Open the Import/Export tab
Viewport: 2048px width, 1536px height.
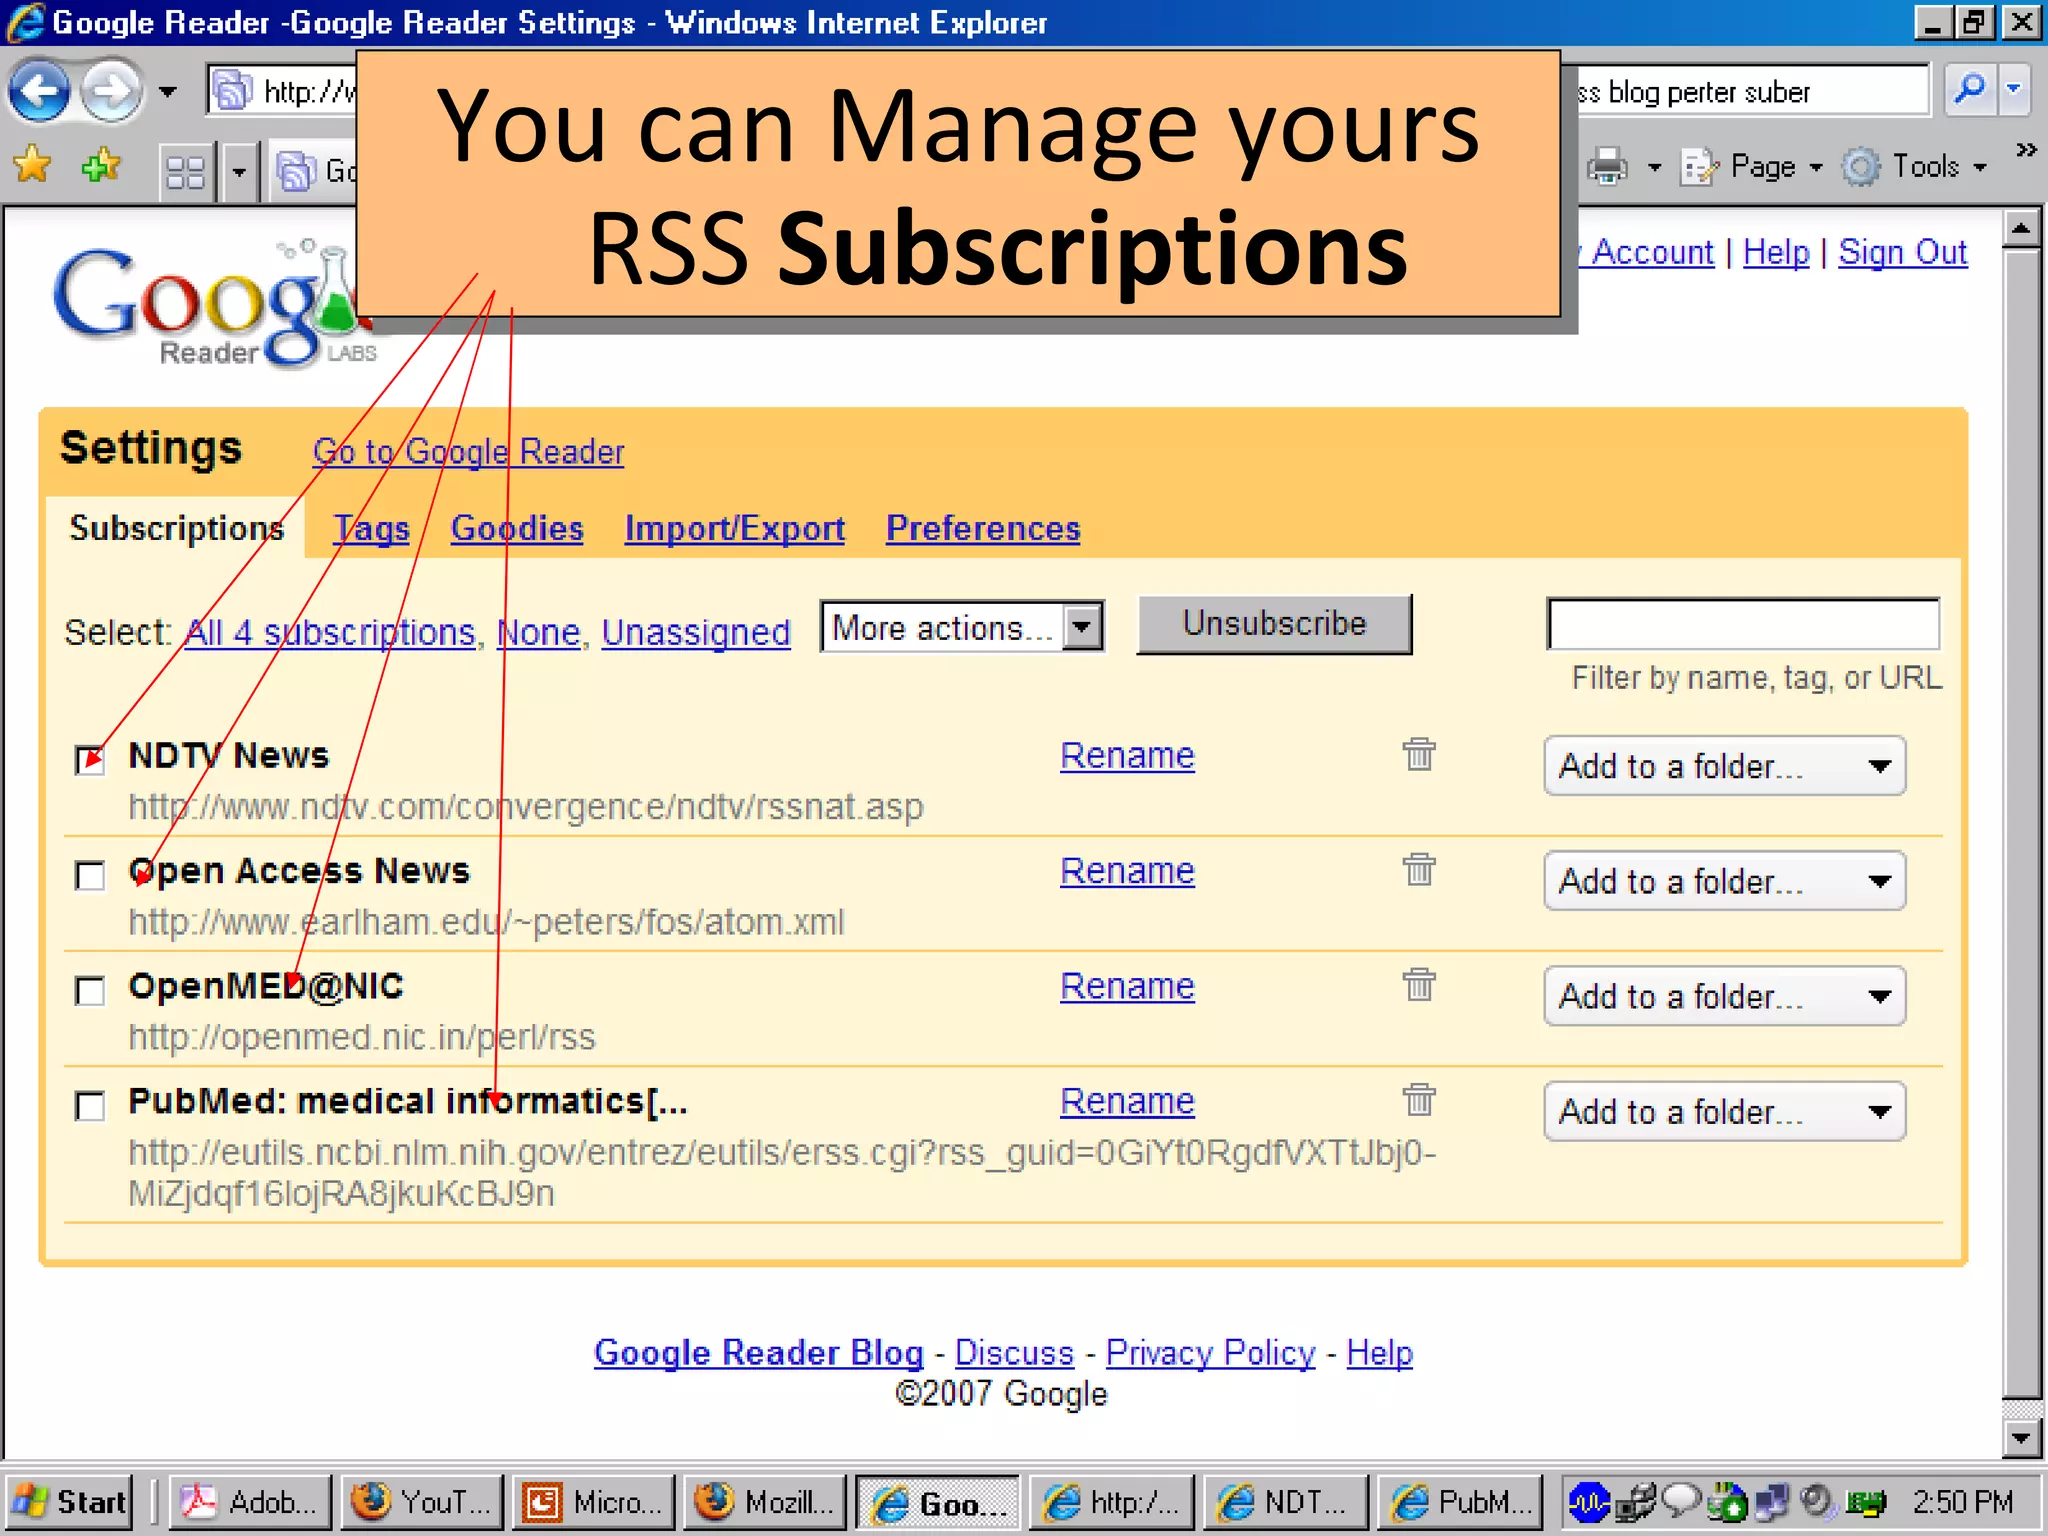[x=735, y=528]
